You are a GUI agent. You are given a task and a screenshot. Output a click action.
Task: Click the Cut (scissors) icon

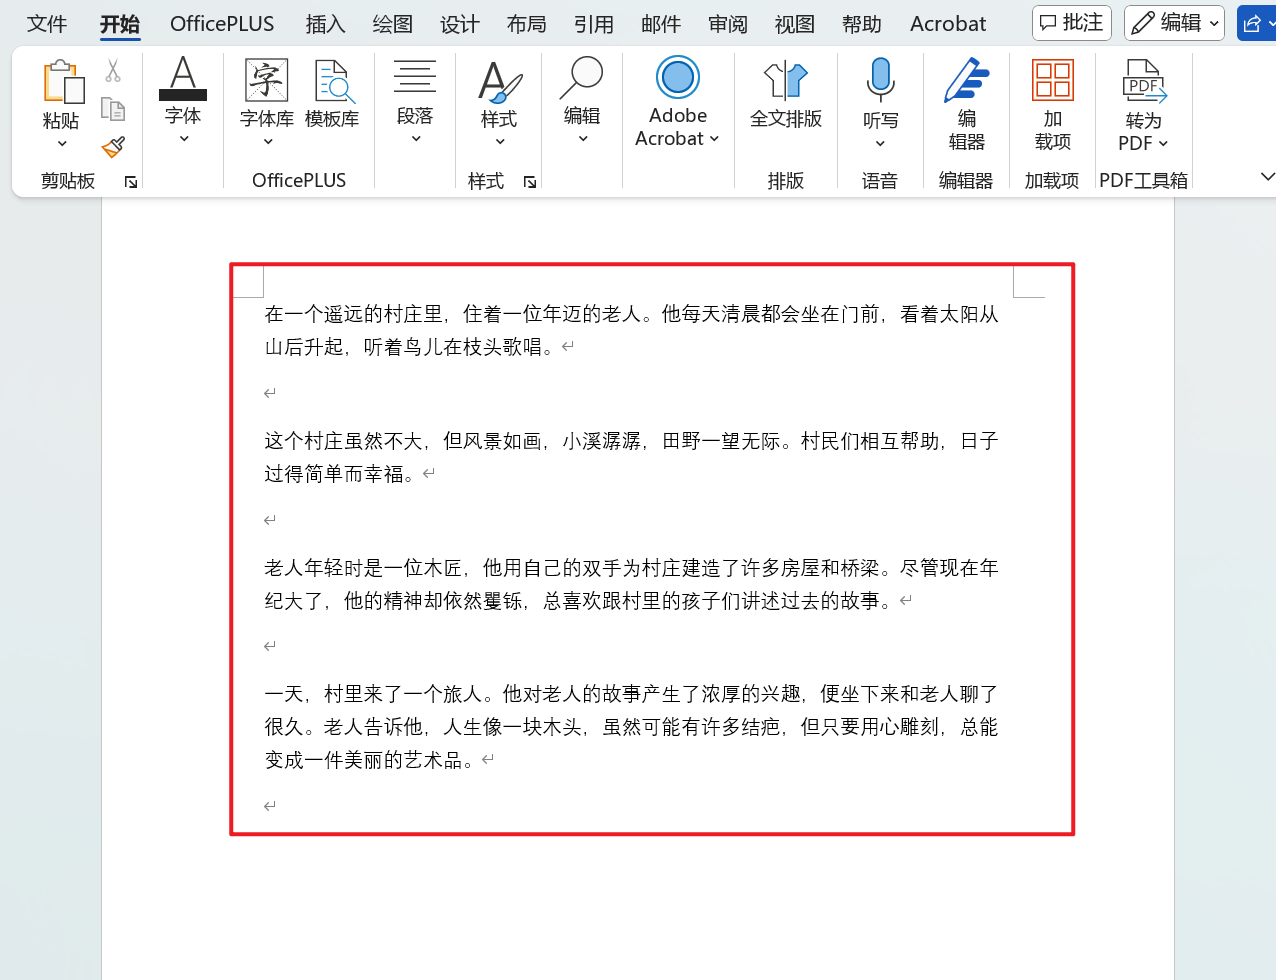point(113,70)
